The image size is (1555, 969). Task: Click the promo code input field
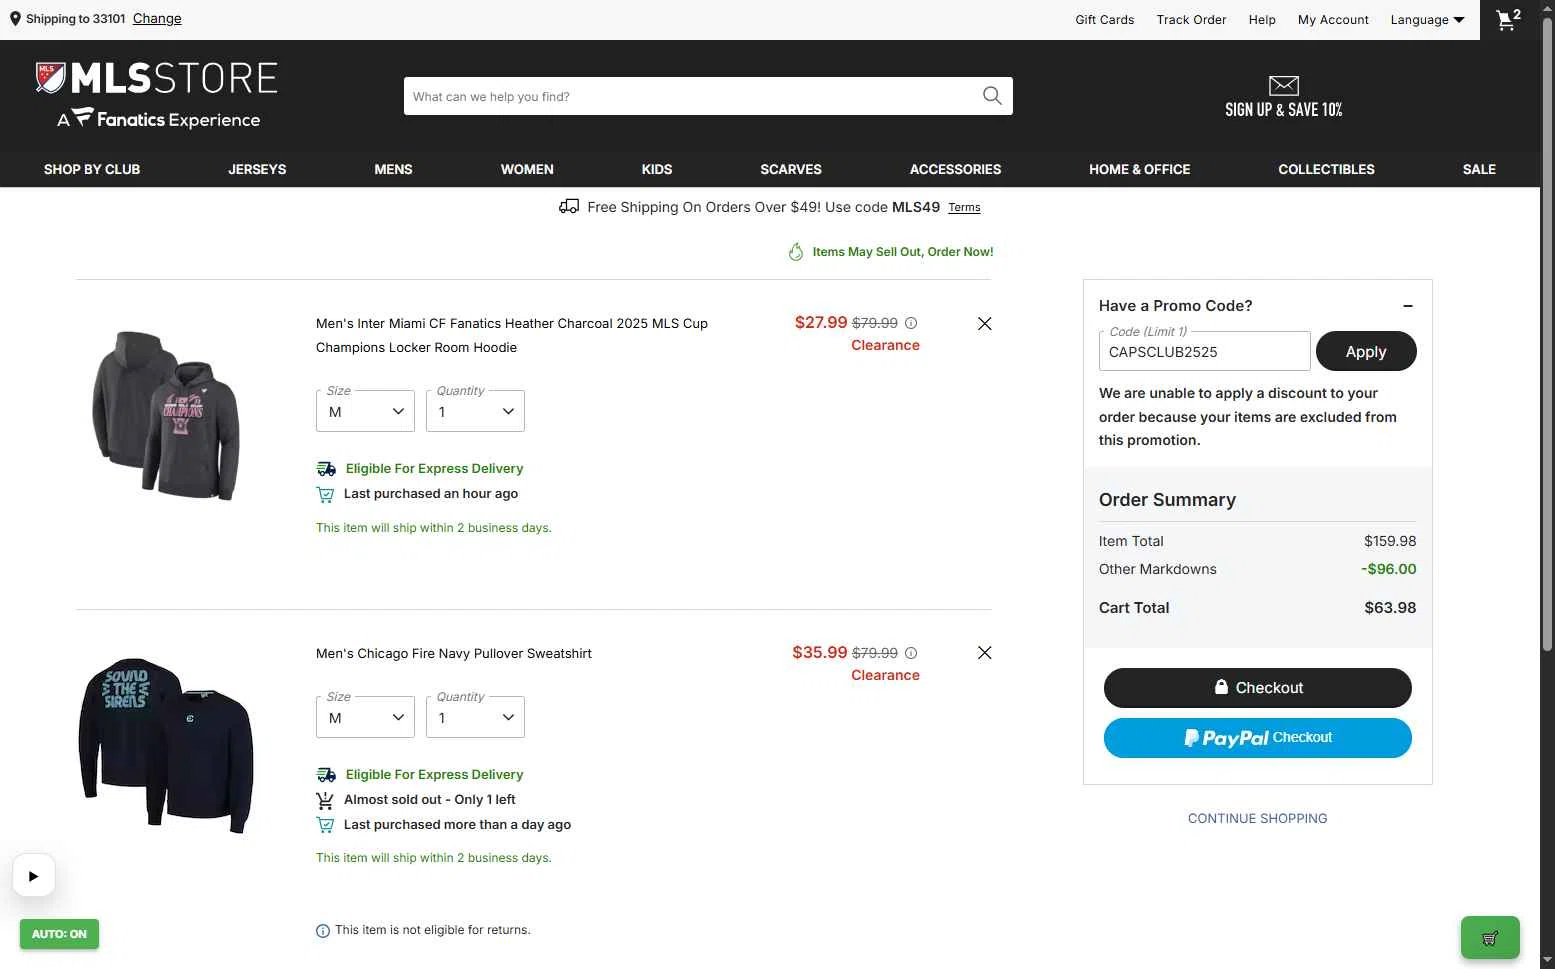(1205, 351)
